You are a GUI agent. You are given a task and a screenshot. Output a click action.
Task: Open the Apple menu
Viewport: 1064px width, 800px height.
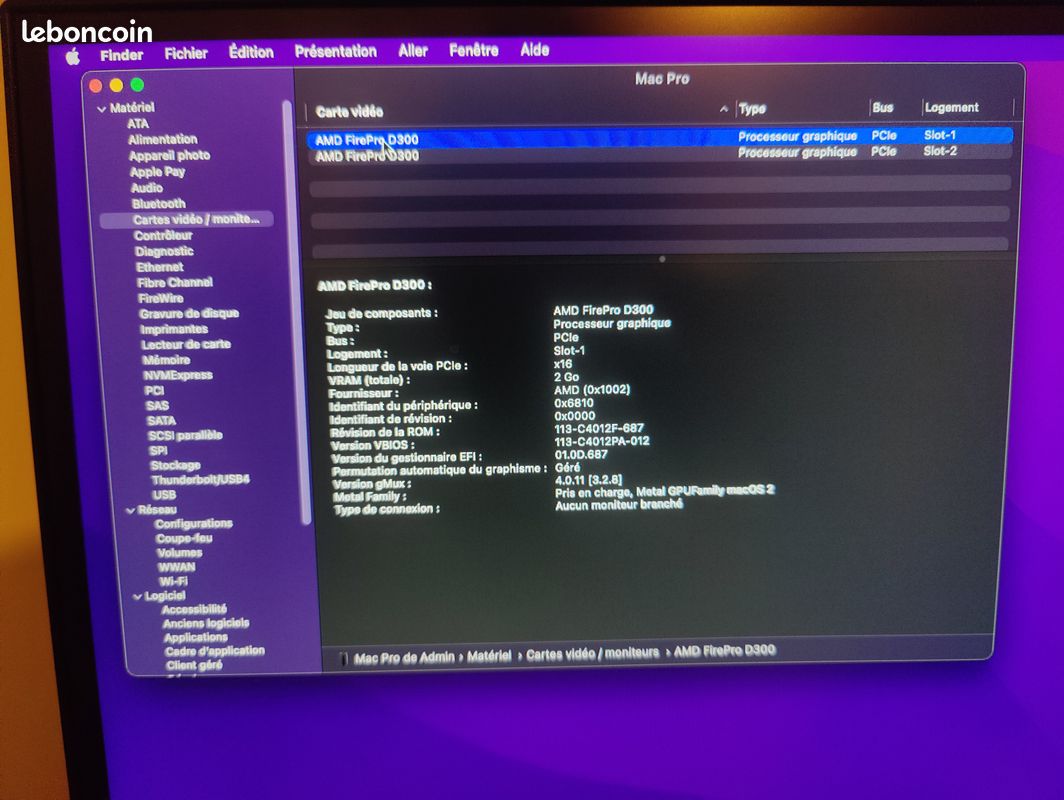73,57
